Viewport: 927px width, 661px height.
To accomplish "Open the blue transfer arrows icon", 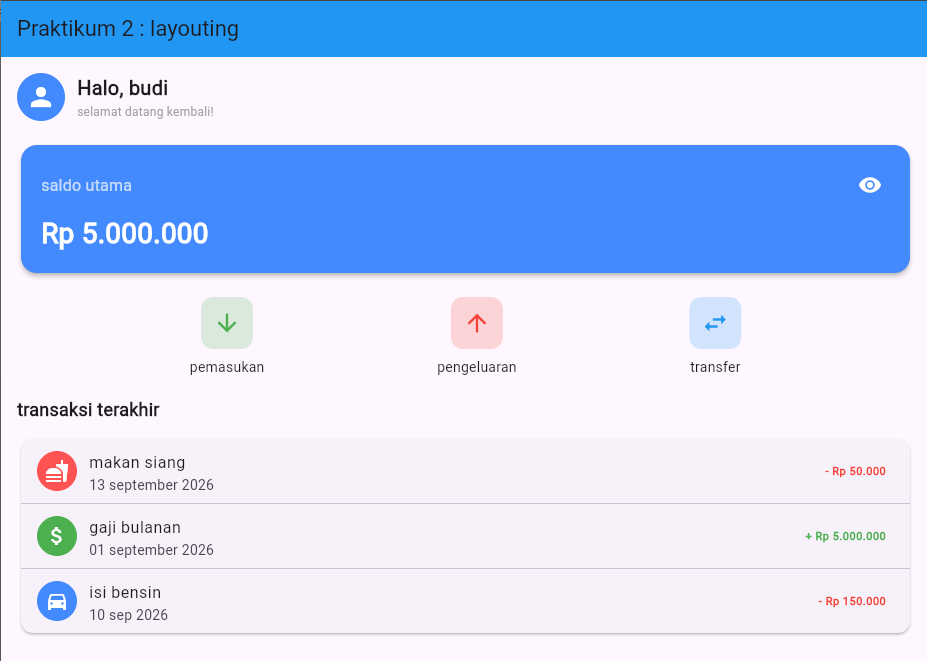I will coord(715,323).
